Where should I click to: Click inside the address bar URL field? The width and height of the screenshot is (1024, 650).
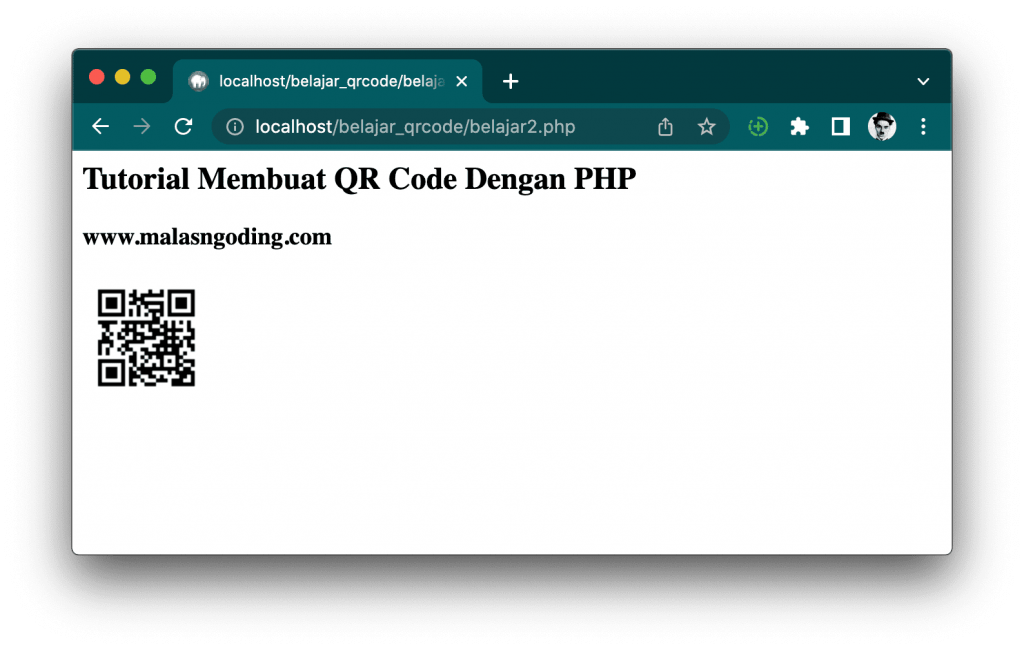(x=400, y=127)
